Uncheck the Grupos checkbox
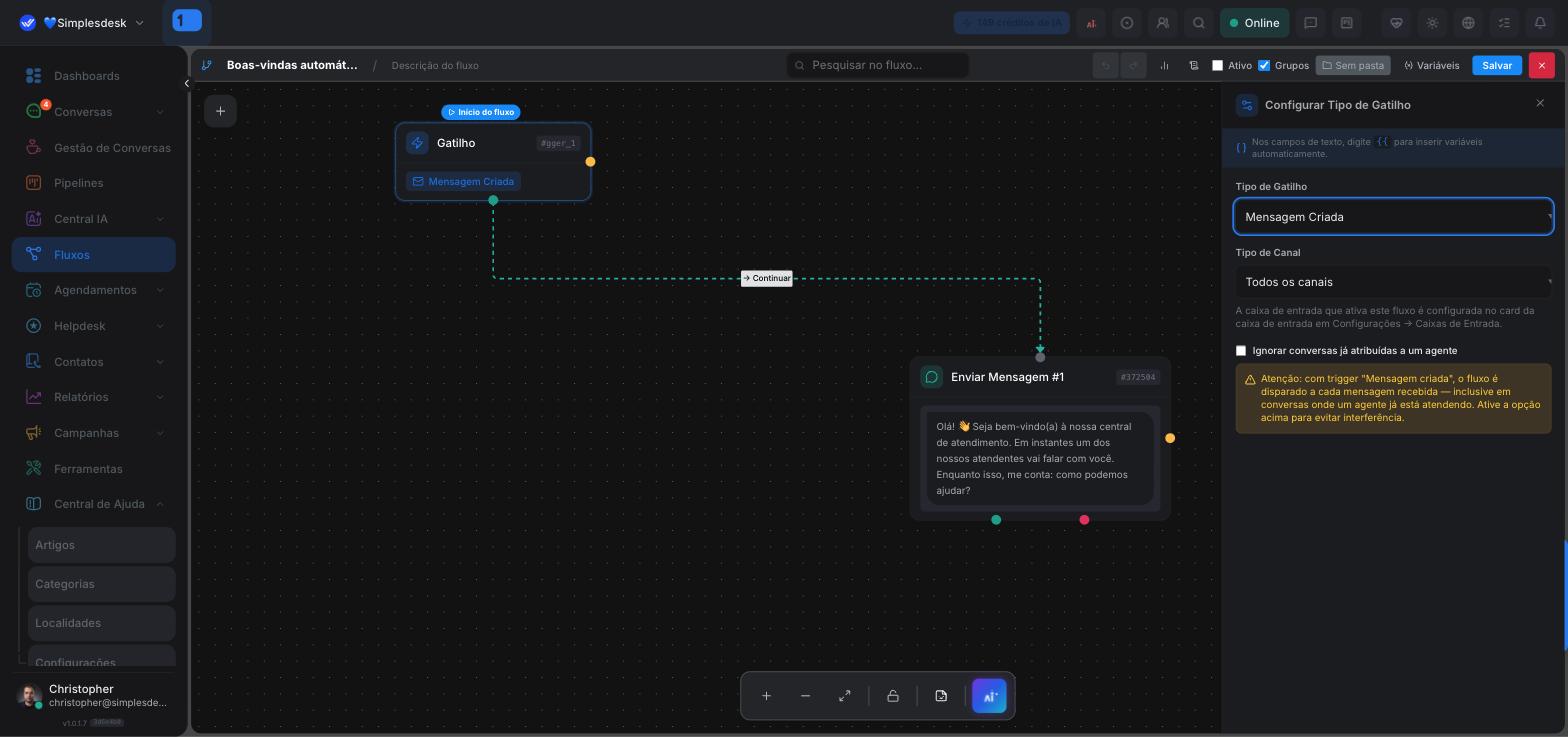The height and width of the screenshot is (737, 1568). click(1264, 65)
